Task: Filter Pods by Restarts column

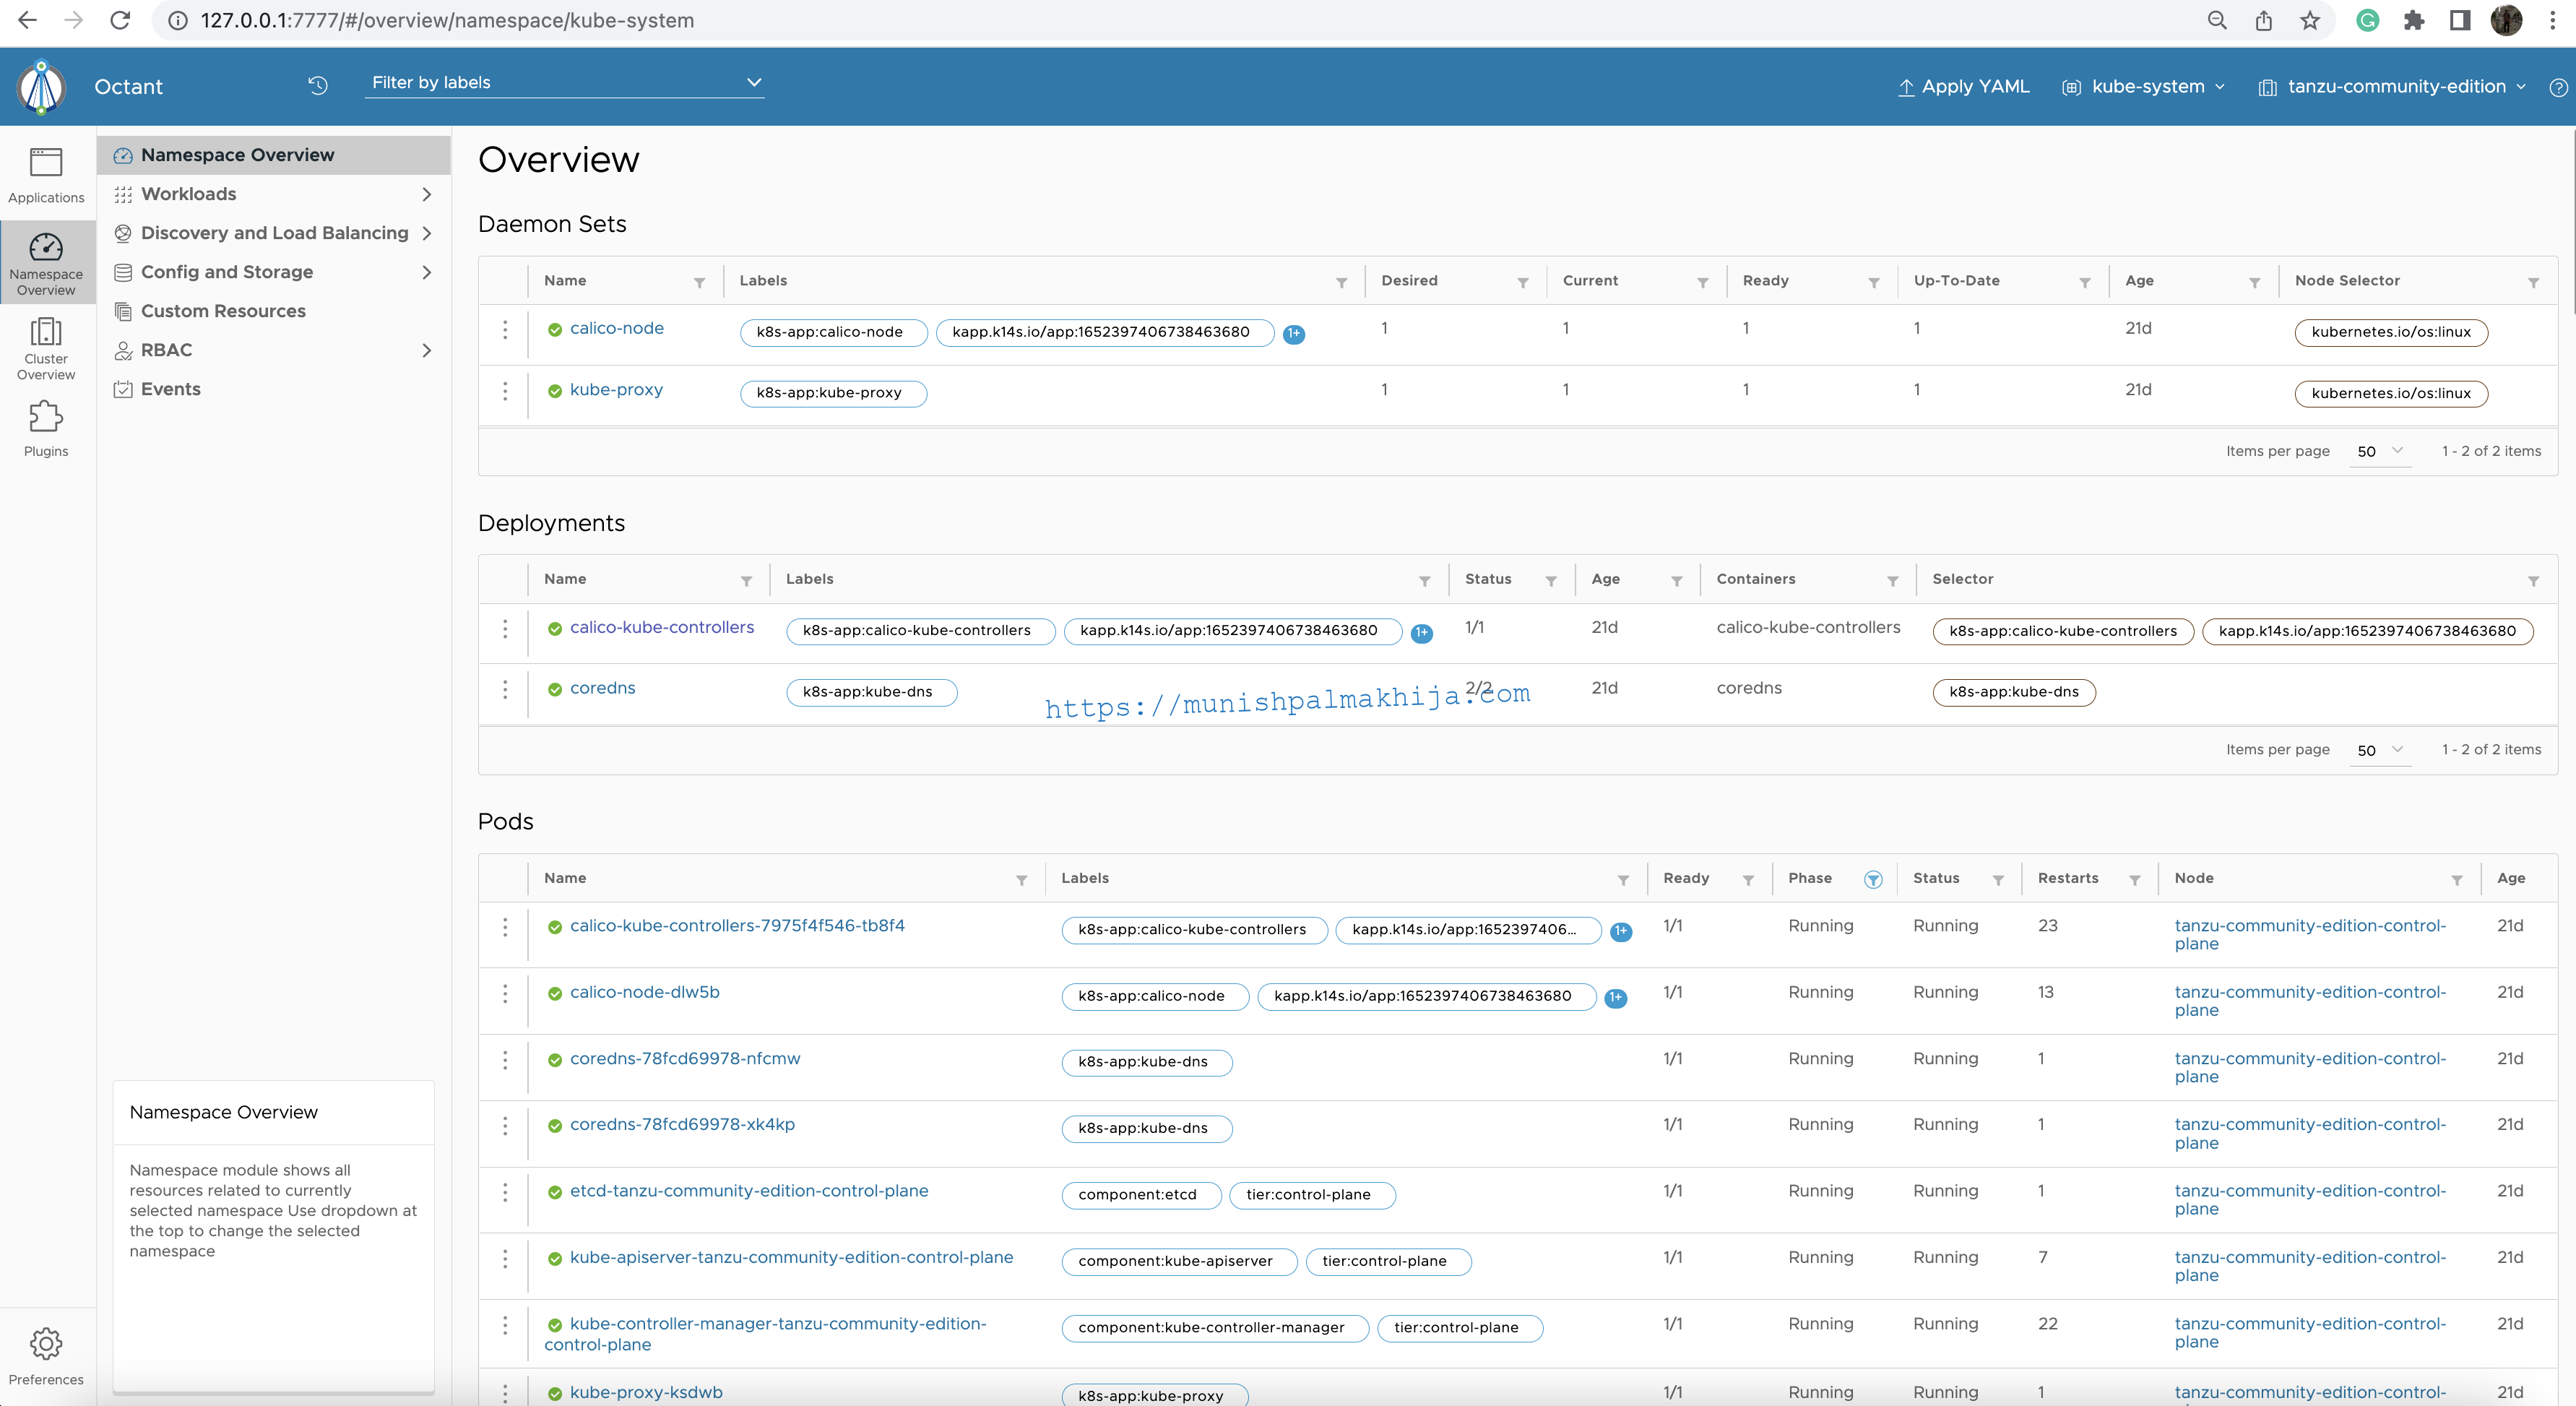Action: tap(2135, 879)
